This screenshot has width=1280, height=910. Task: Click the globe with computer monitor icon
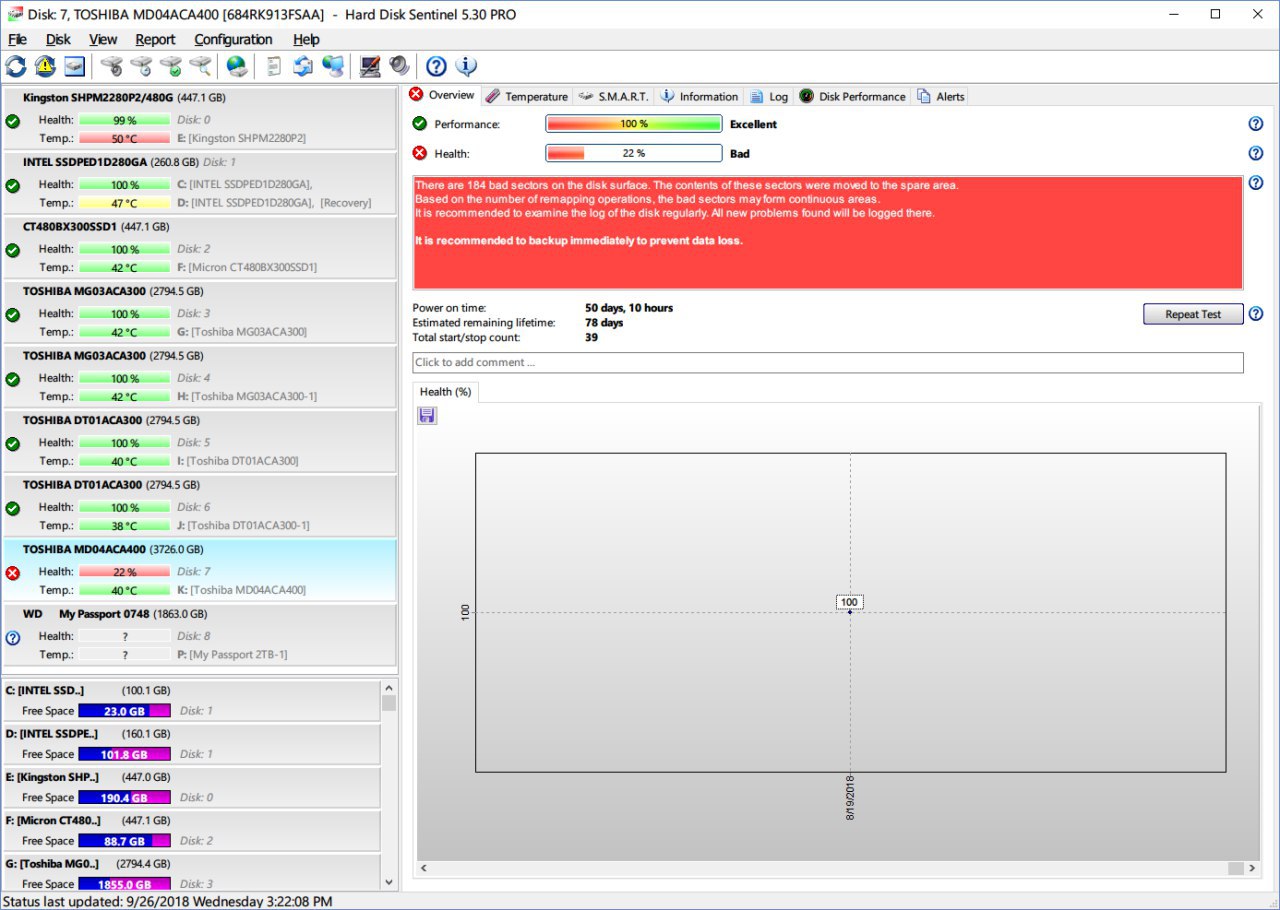334,66
